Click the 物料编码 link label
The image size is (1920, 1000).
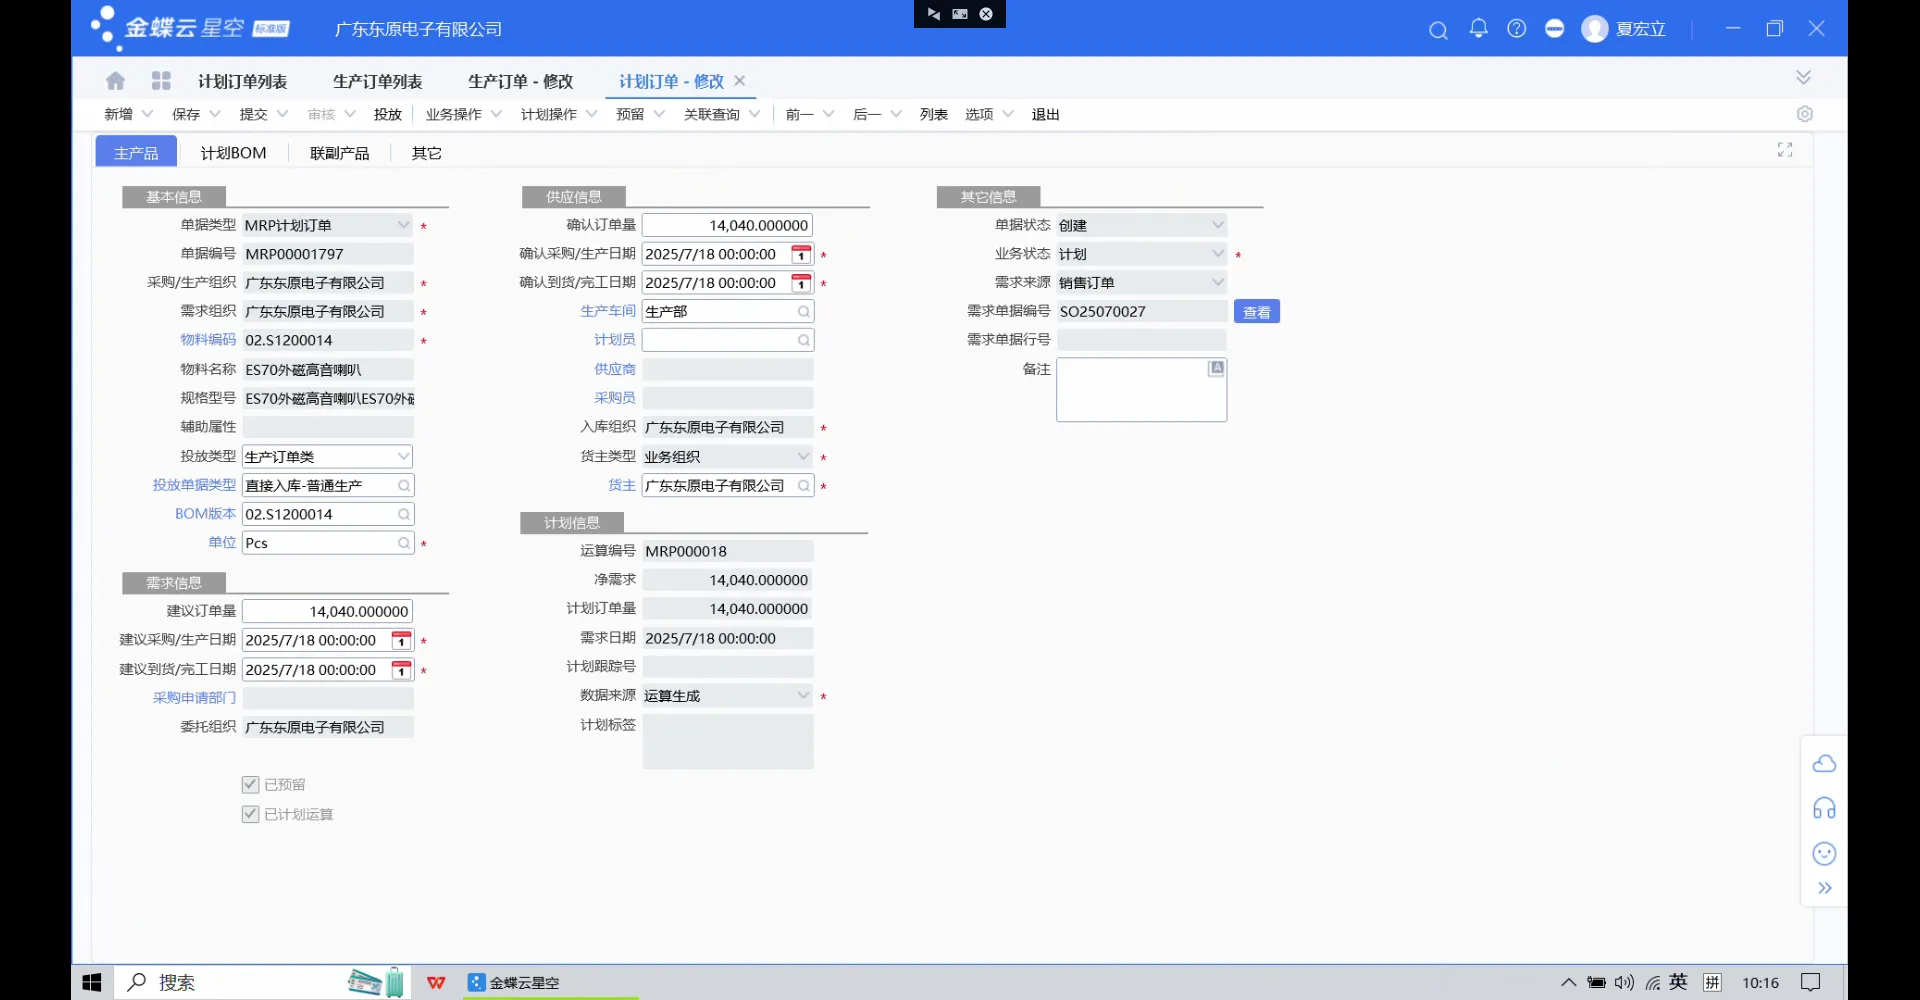tap(208, 340)
